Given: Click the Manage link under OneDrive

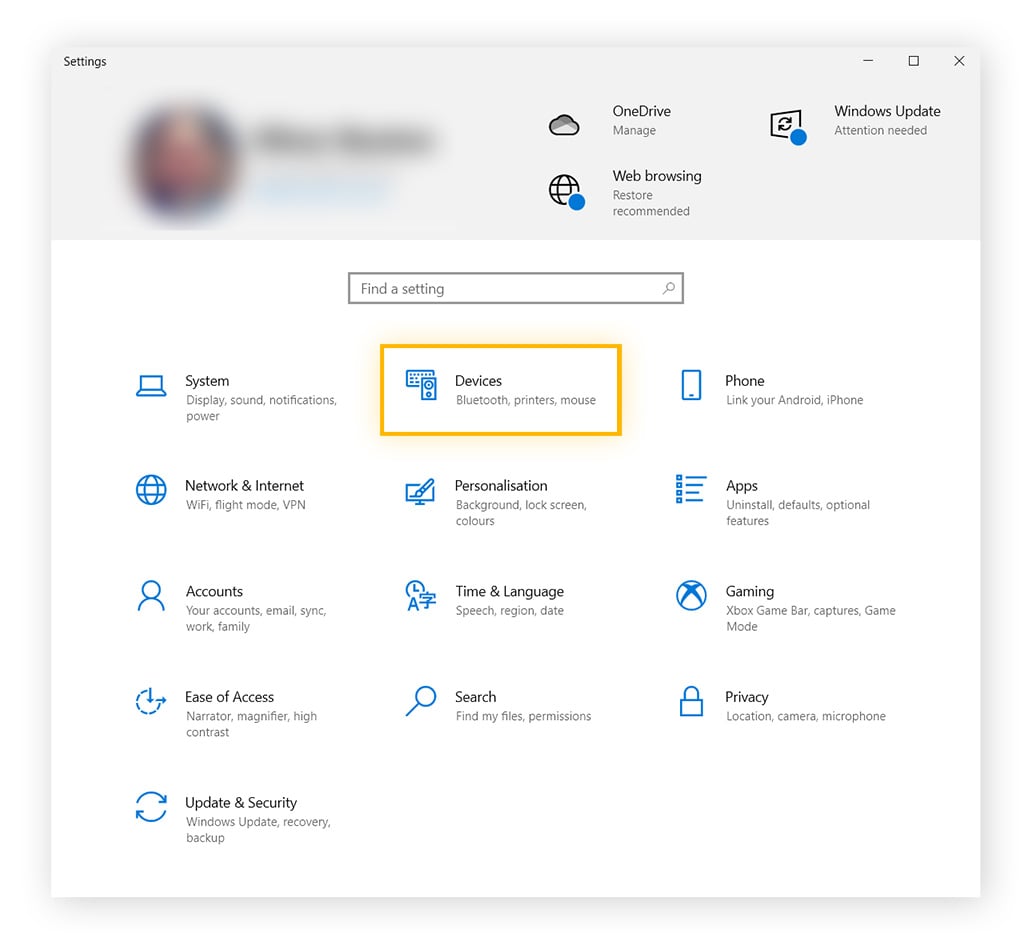Looking at the screenshot, I should pos(635,130).
